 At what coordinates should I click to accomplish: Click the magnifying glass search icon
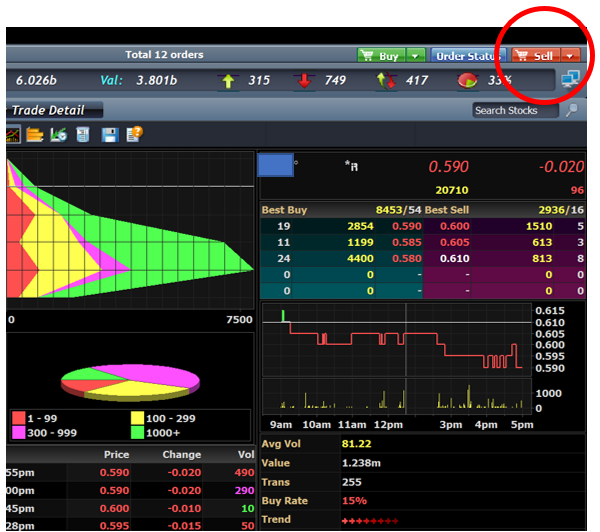(572, 110)
